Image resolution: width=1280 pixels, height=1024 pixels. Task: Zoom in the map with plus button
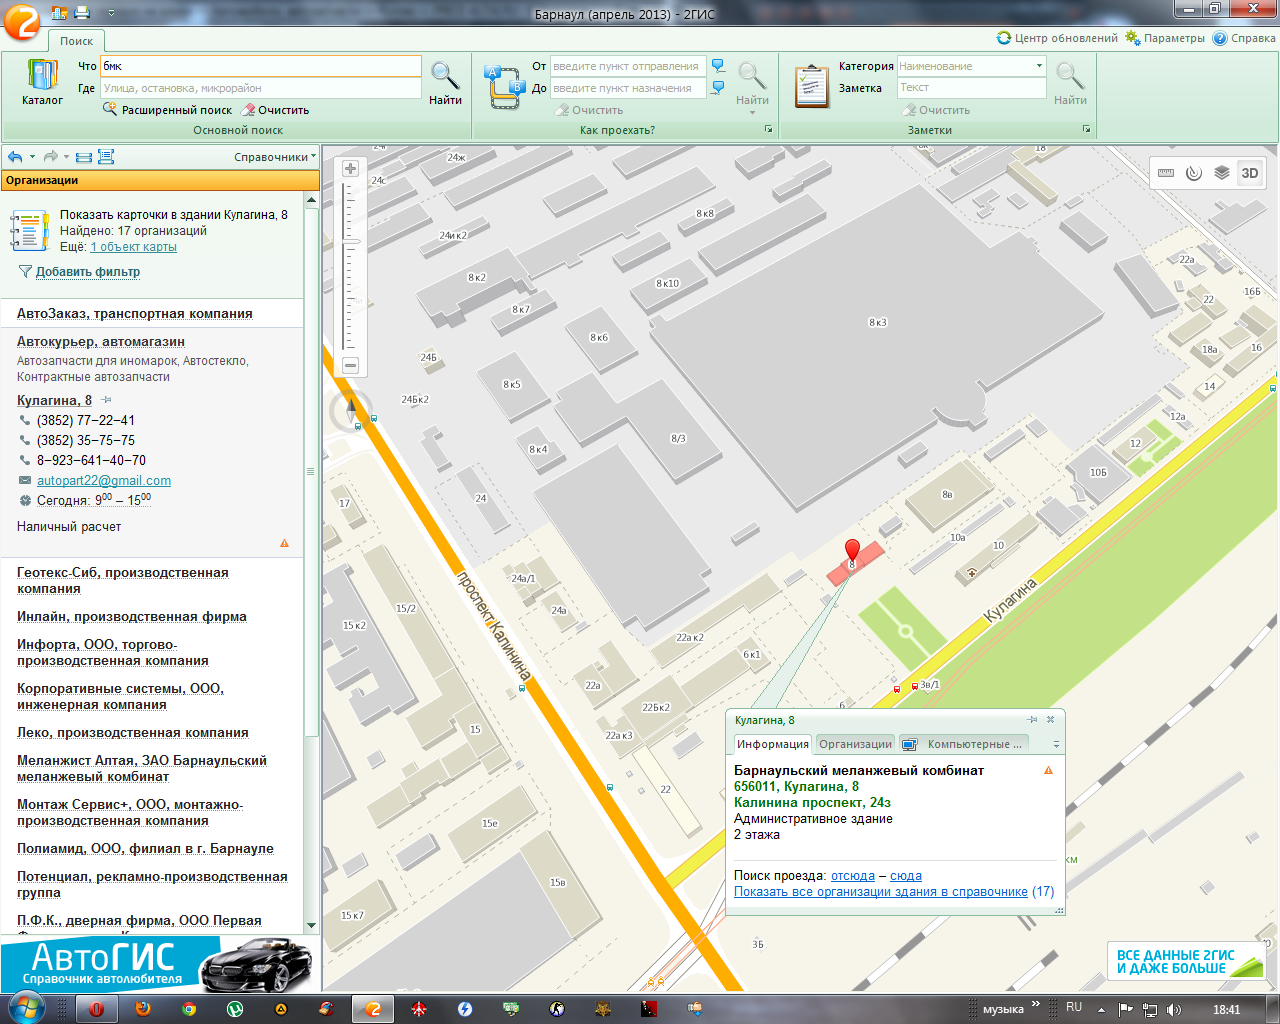[350, 169]
